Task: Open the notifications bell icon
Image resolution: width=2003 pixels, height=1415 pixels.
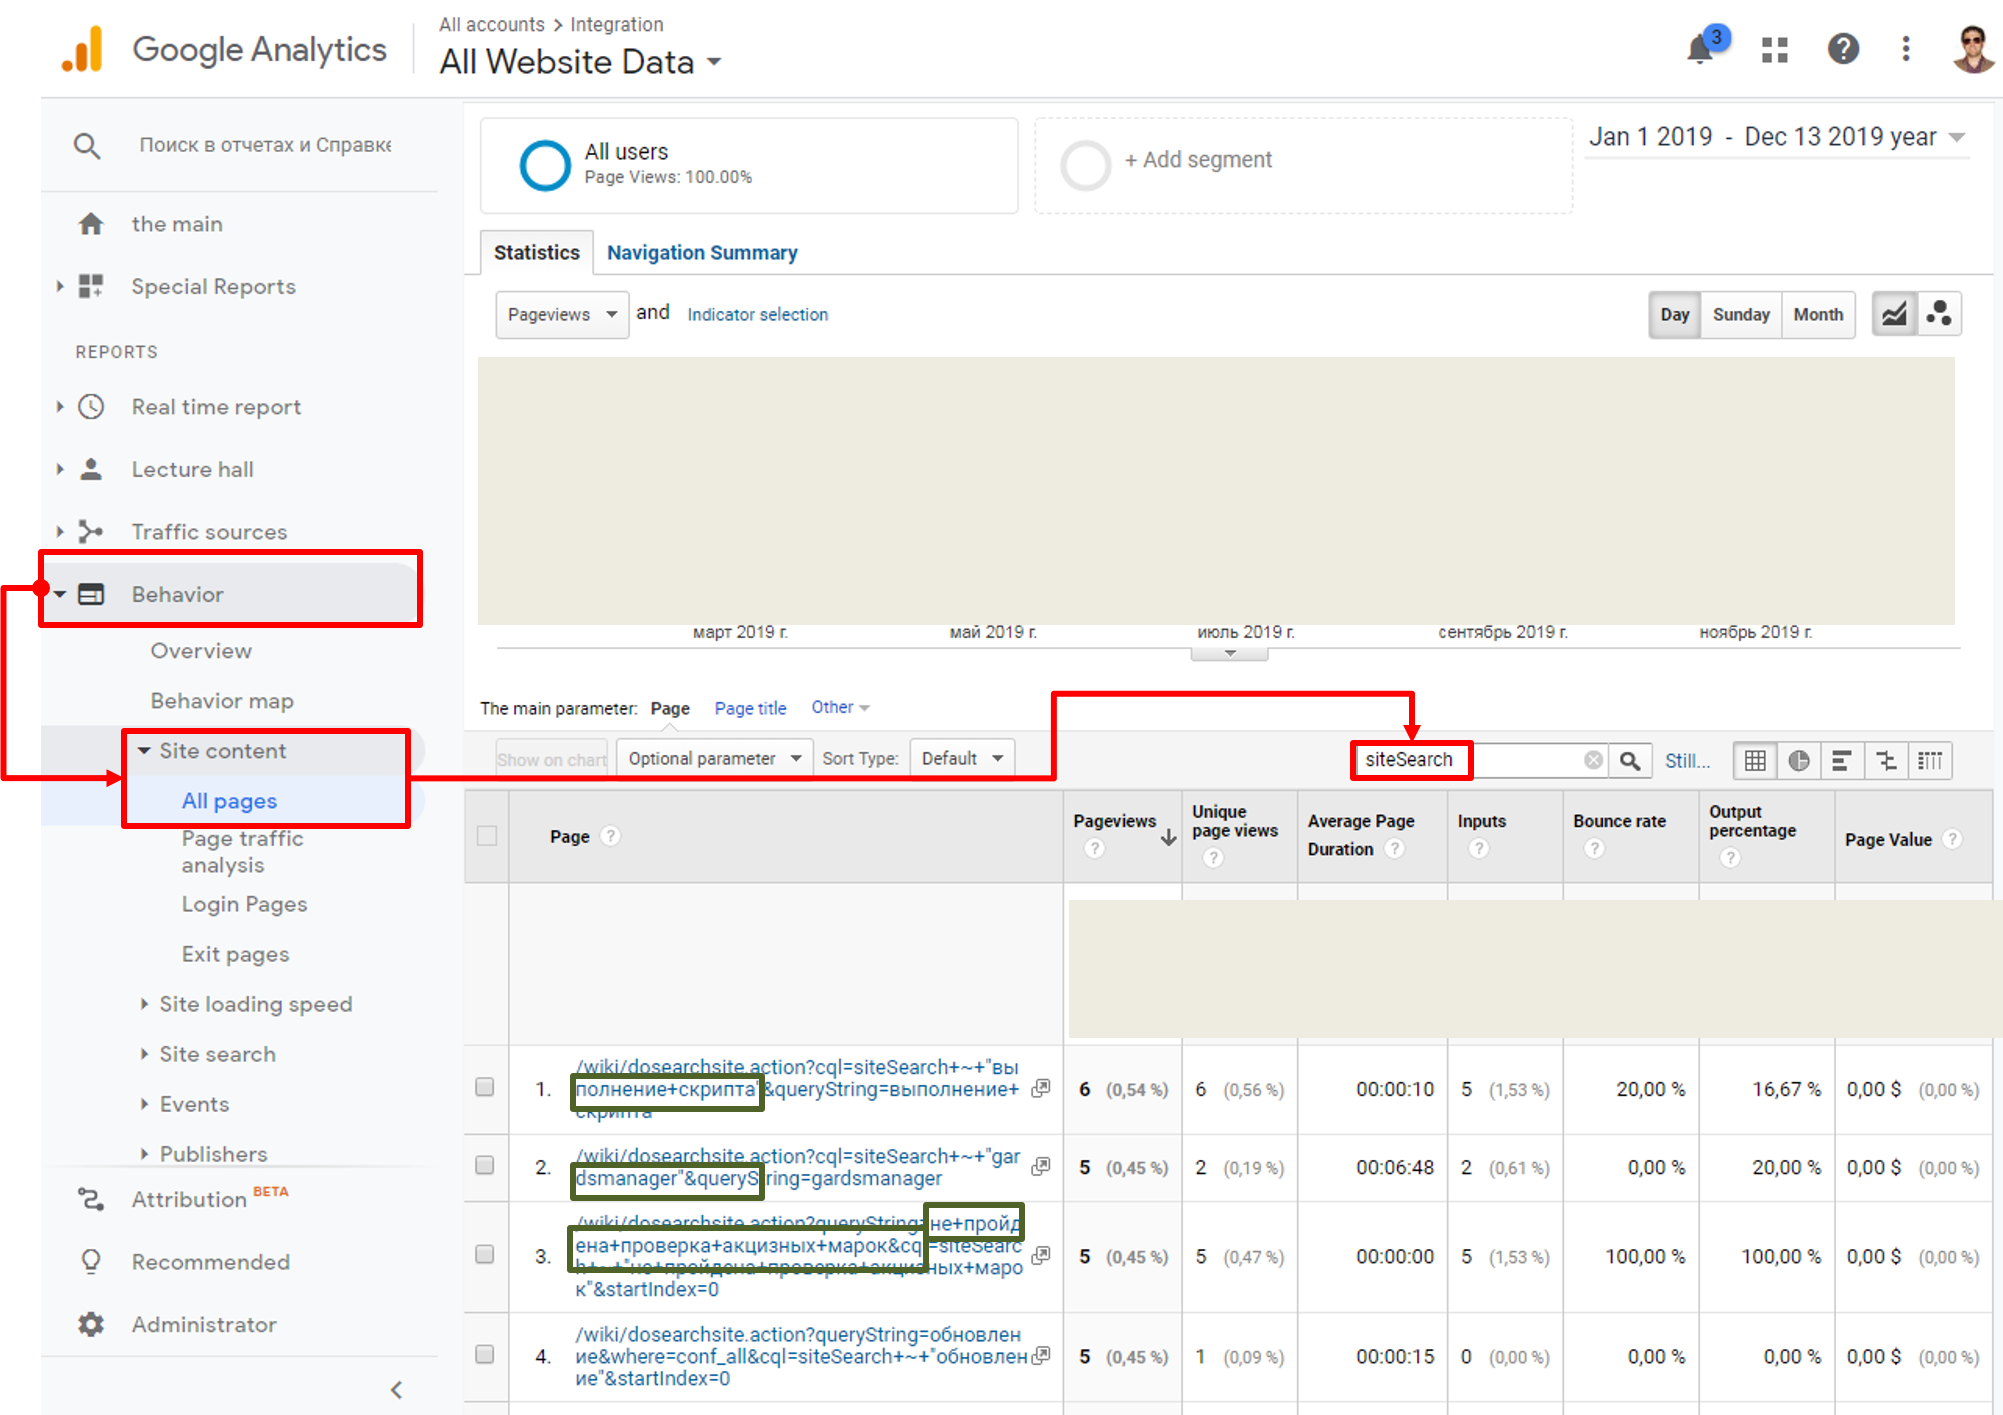Action: (1701, 48)
